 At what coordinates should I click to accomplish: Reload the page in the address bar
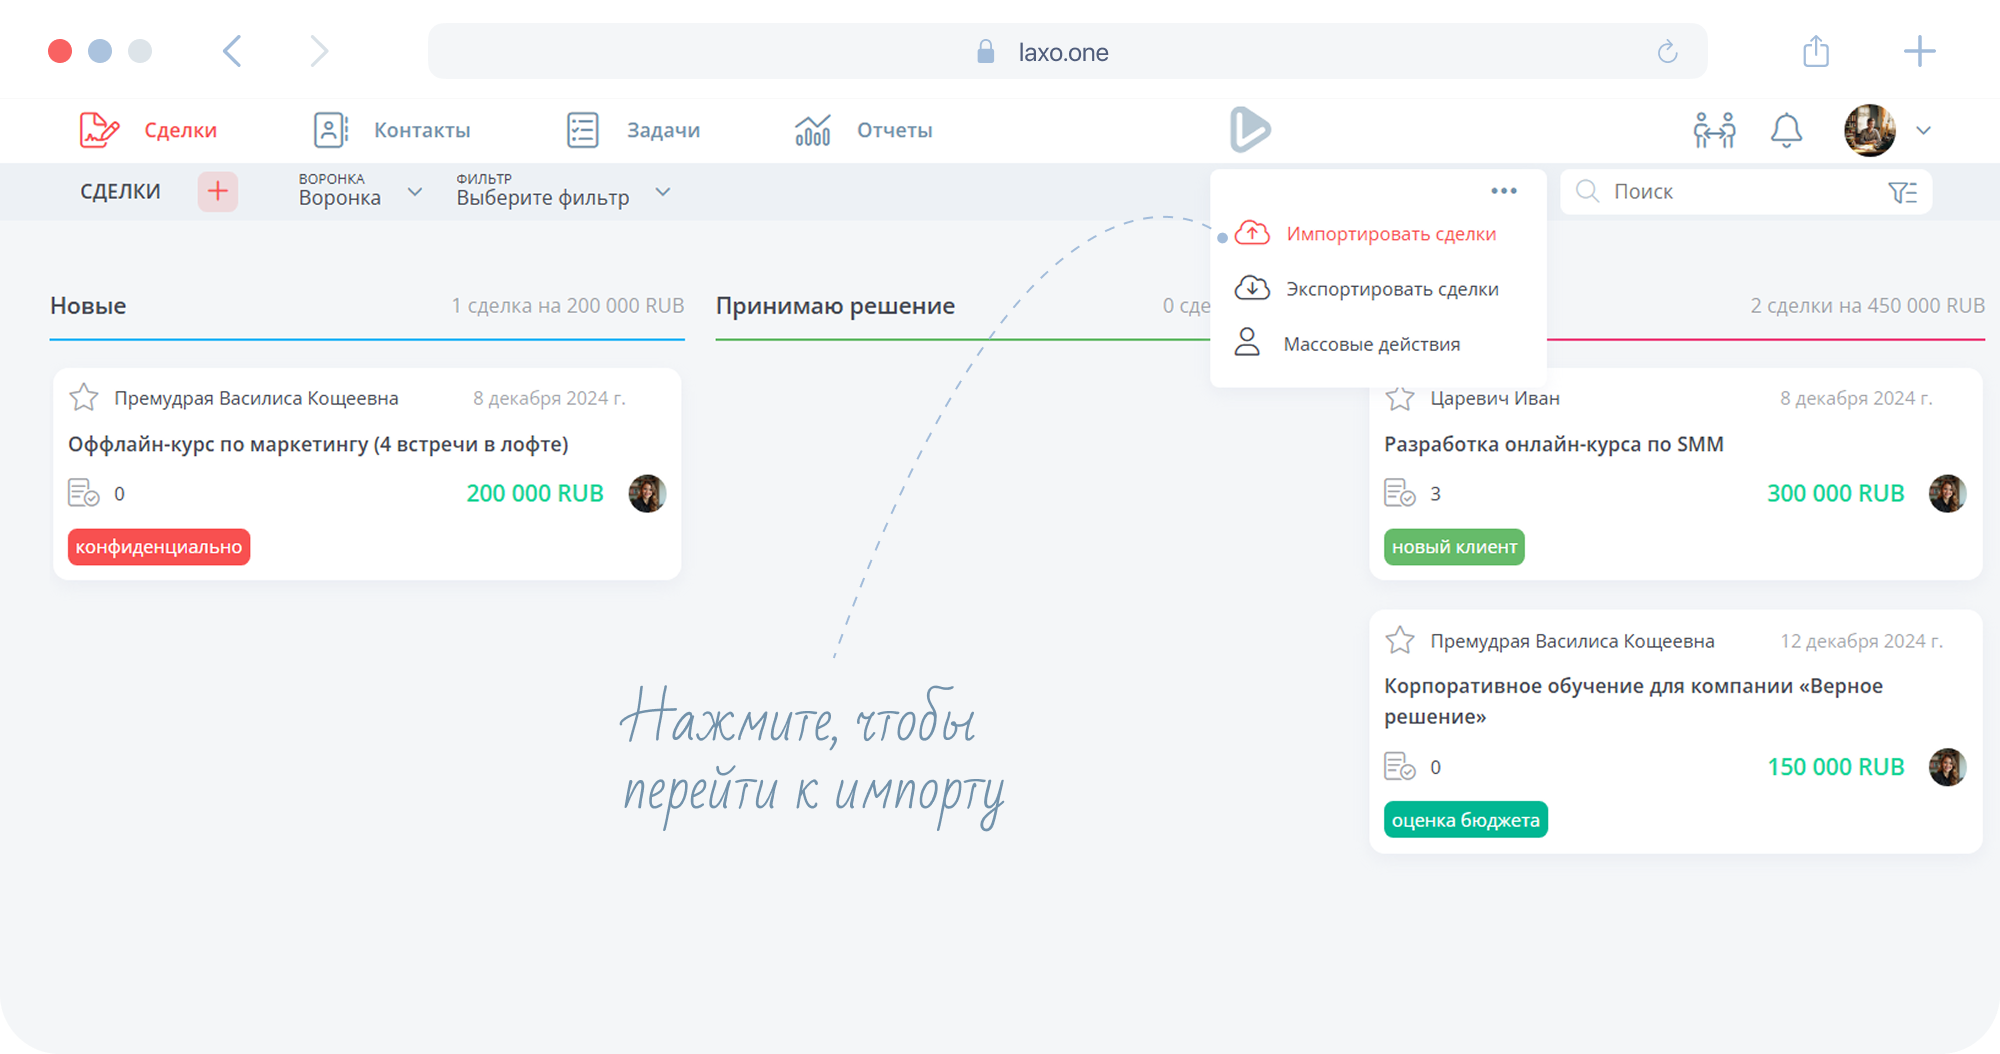[x=1667, y=52]
